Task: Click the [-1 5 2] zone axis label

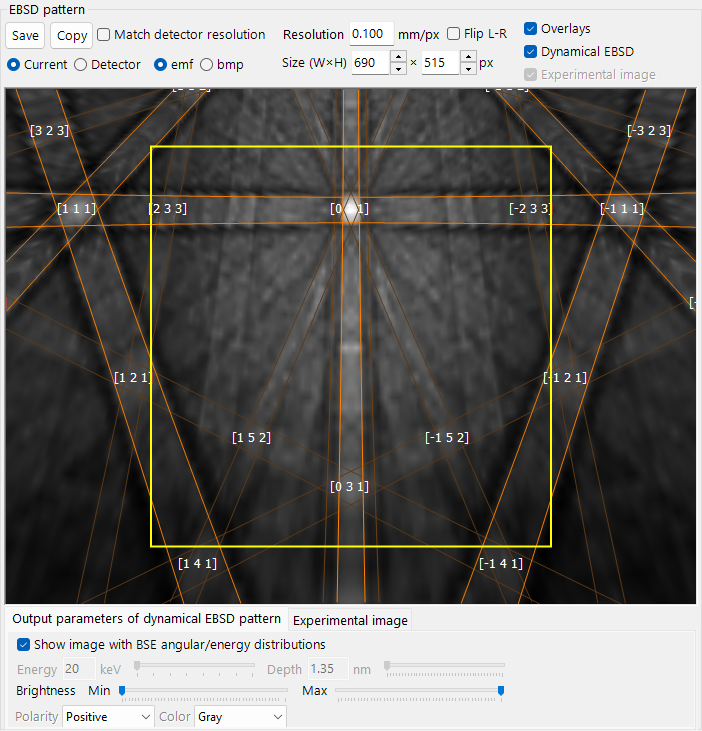Action: 447,438
